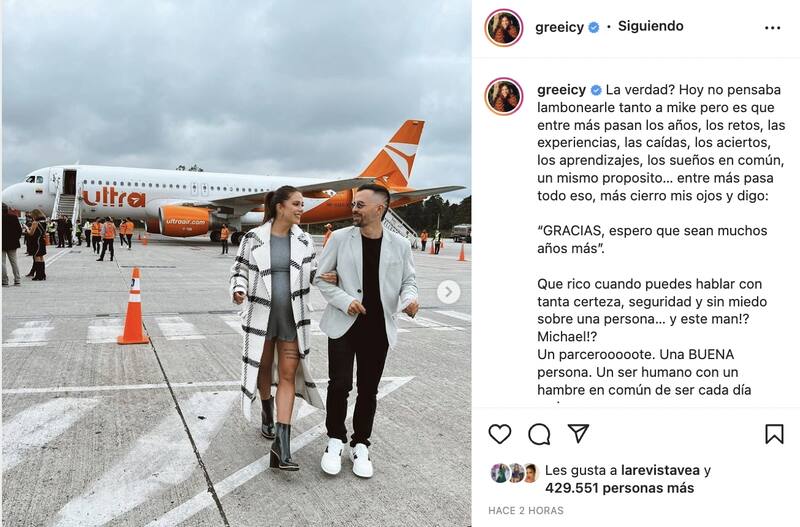Click the greeicy username in the caption

click(x=561, y=90)
